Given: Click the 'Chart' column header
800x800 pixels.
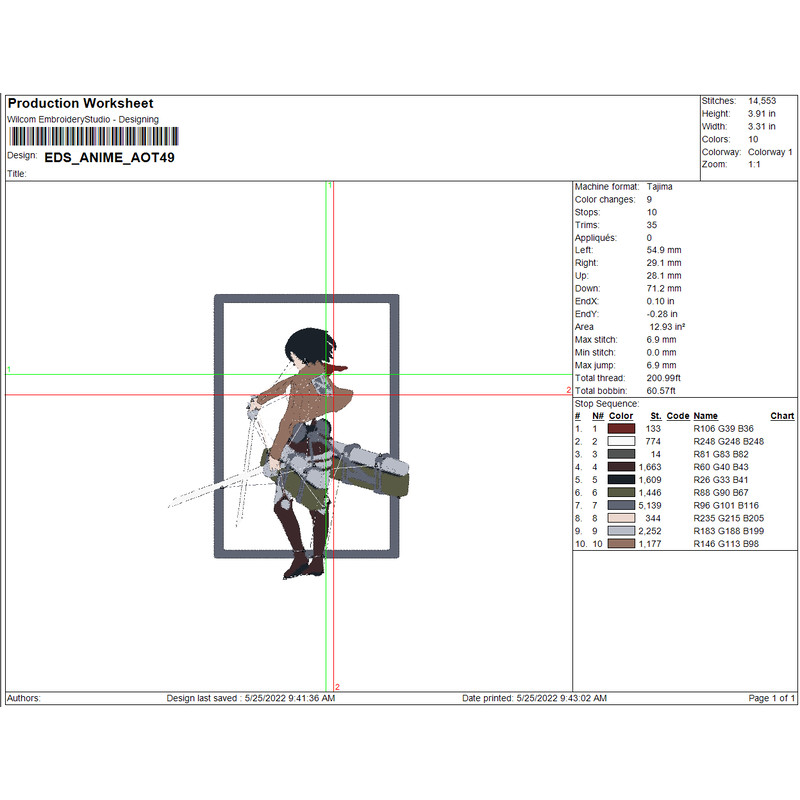Looking at the screenshot, I should (782, 416).
